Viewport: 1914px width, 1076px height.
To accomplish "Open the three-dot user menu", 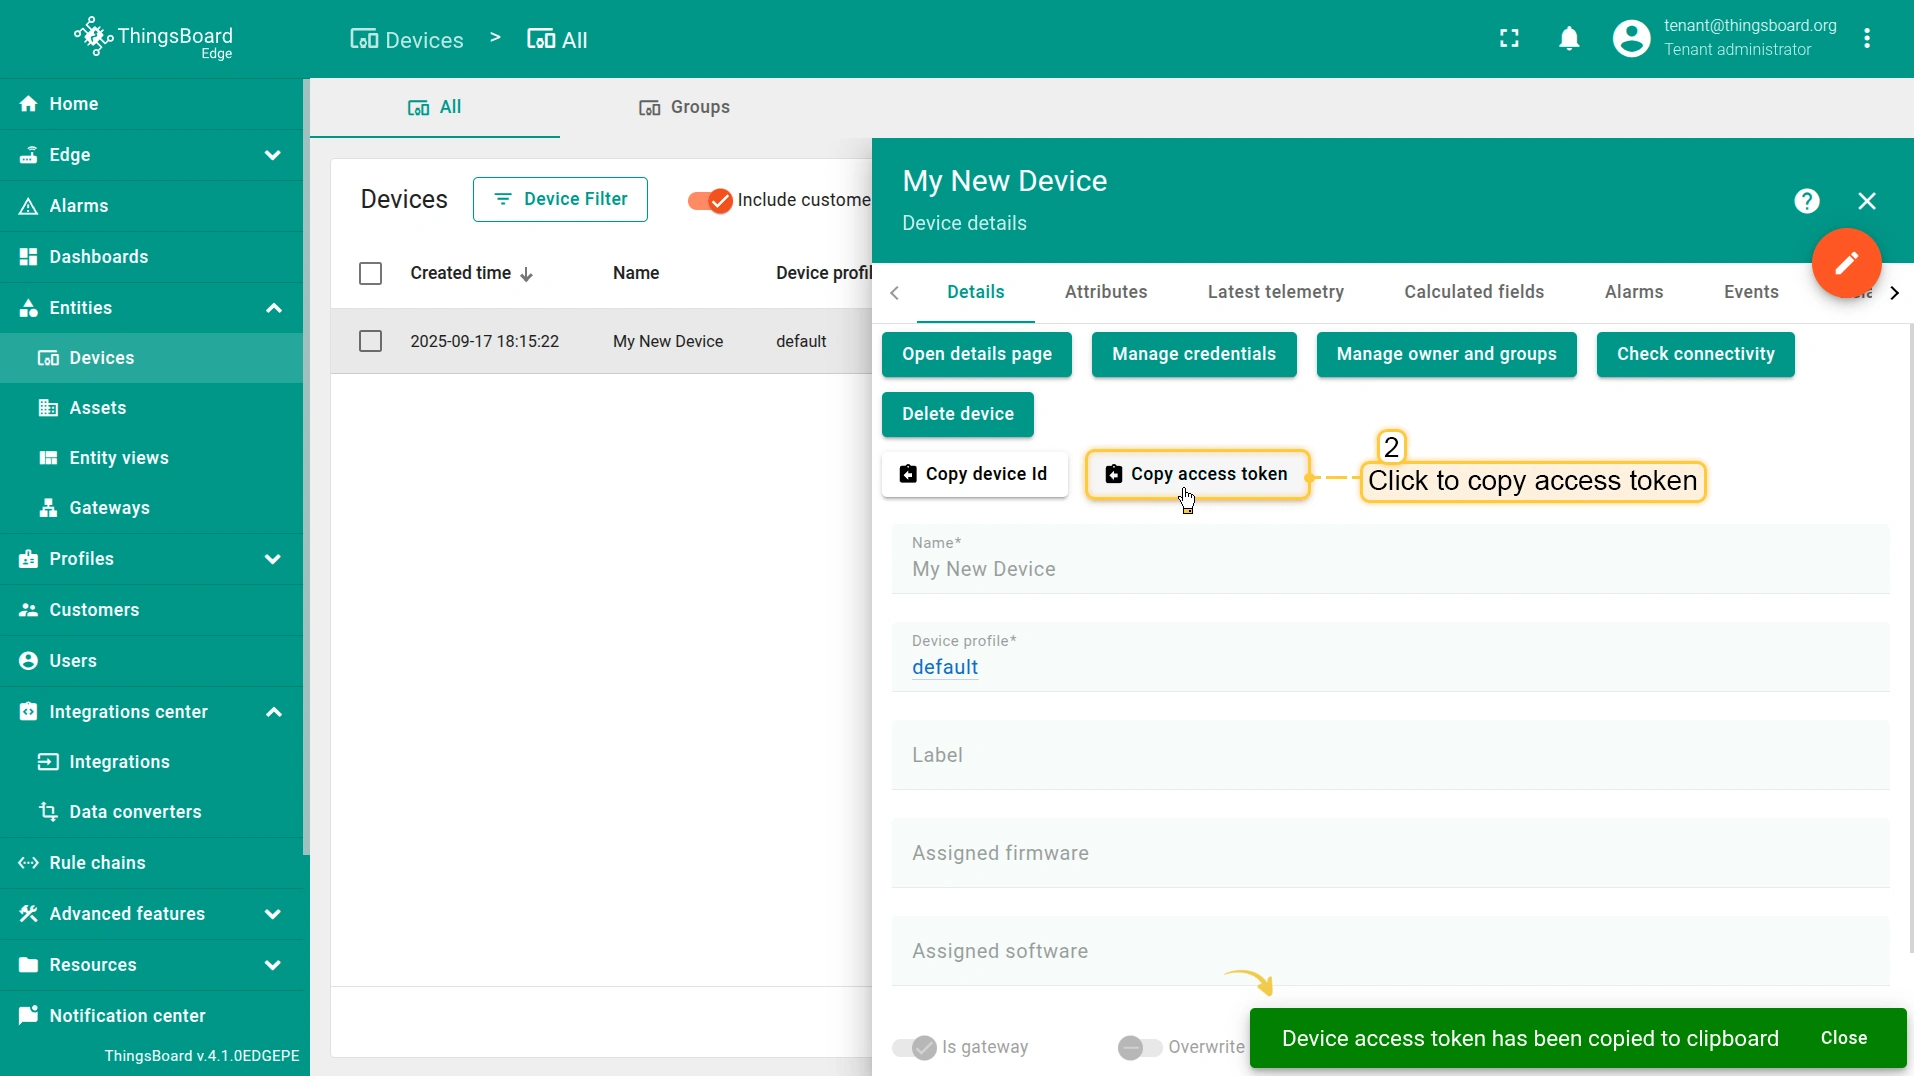I will pyautogui.click(x=1866, y=39).
